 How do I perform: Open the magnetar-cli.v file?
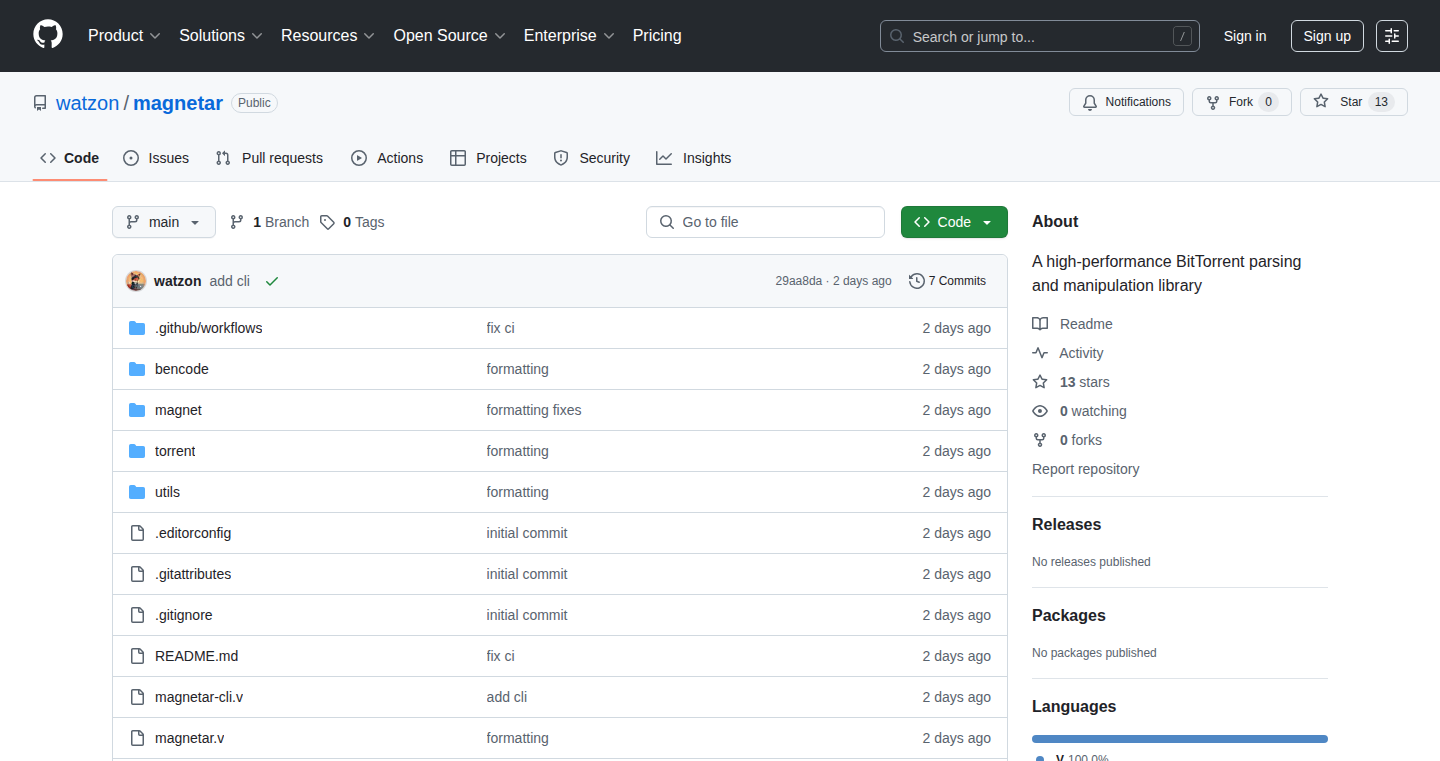(x=199, y=697)
